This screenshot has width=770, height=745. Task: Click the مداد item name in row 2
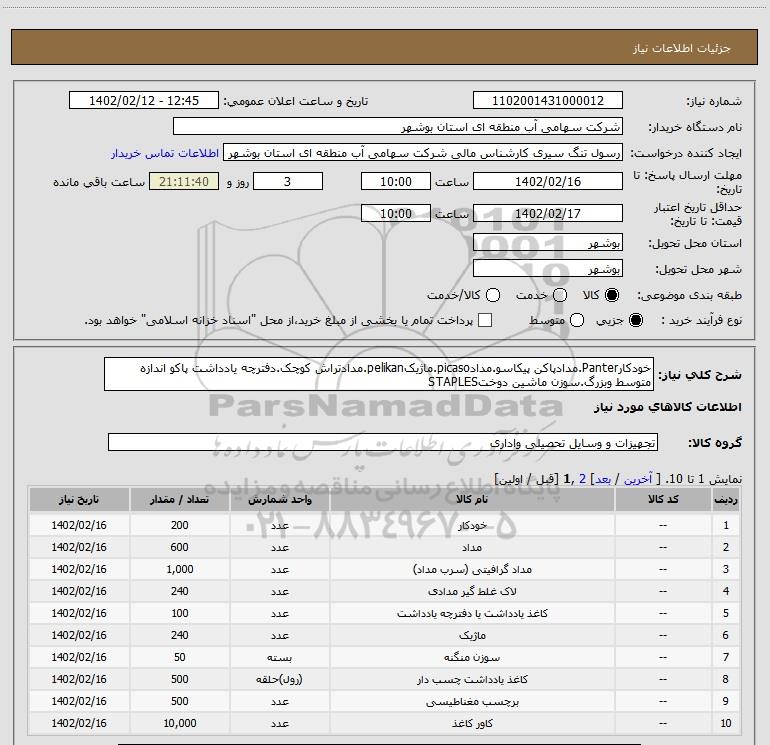(472, 548)
